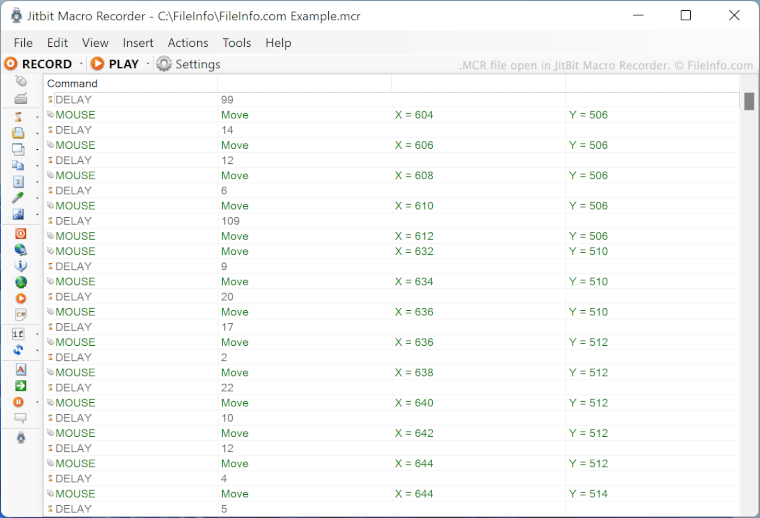The height and width of the screenshot is (518, 760).
Task: Open the Tools menu
Action: click(x=237, y=43)
